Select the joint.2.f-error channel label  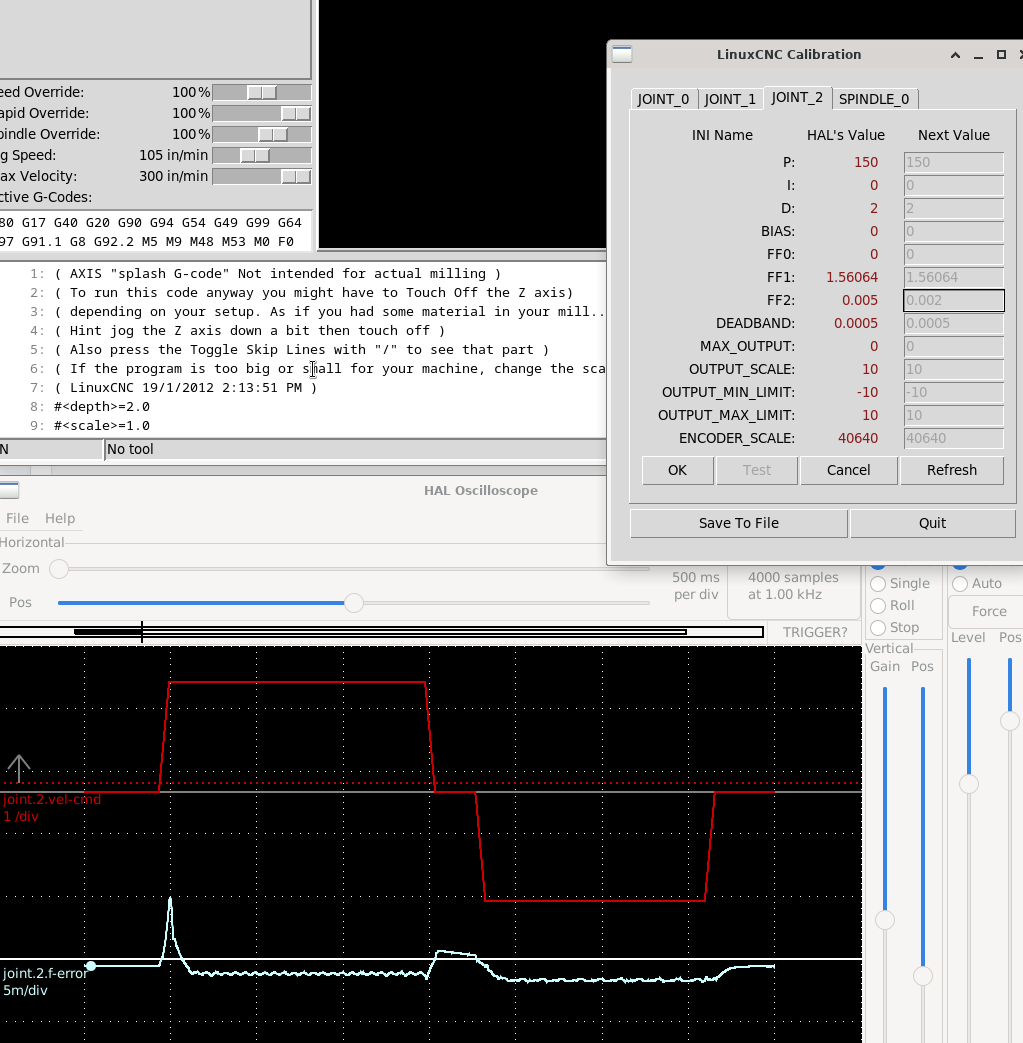tap(45, 982)
